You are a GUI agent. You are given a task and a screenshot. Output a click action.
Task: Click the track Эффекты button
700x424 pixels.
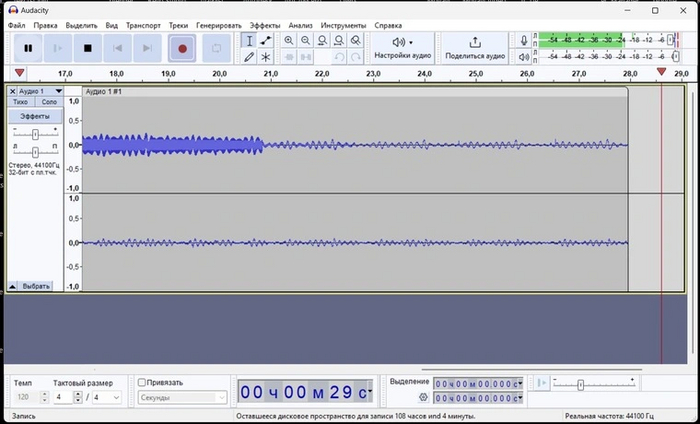[35, 116]
